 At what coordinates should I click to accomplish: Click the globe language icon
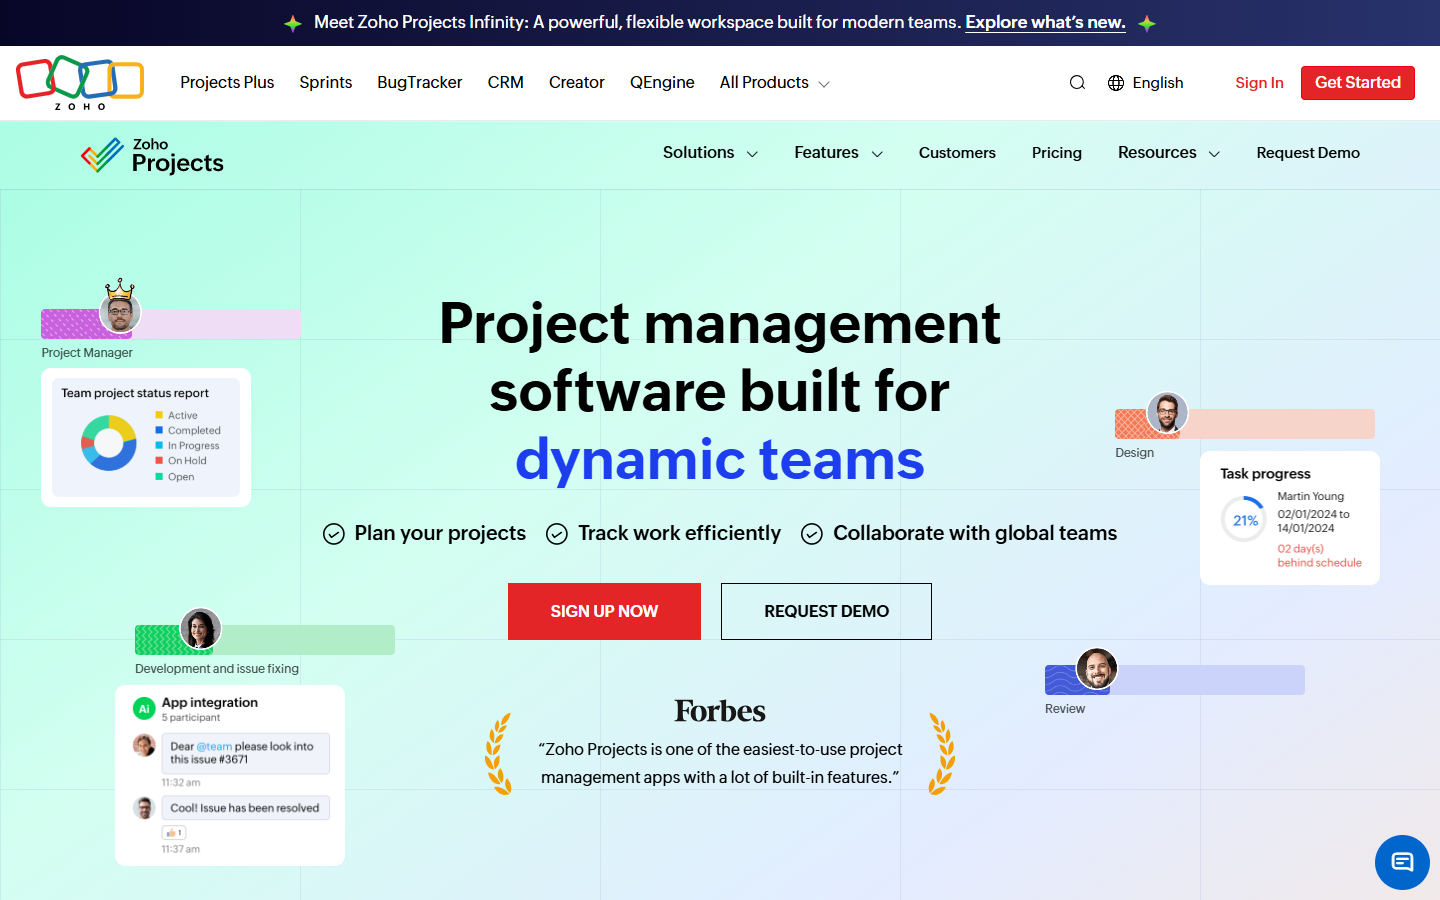click(x=1116, y=83)
